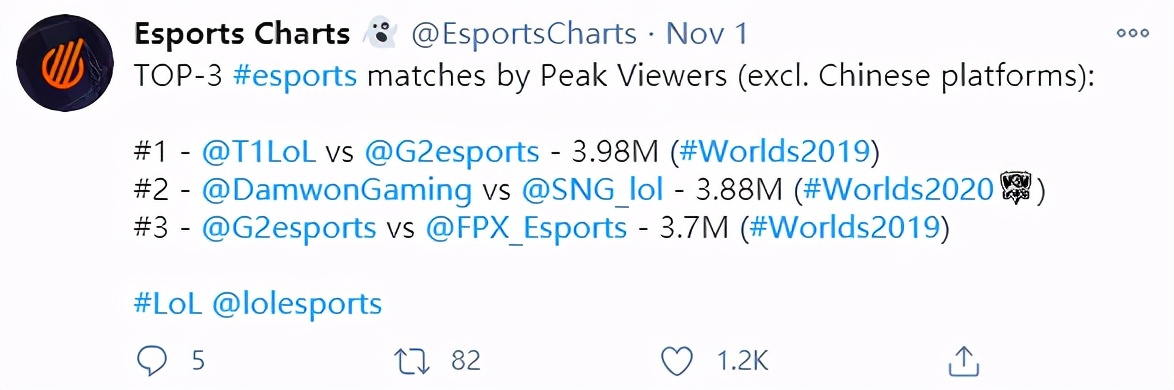
Task: Open the @lolesports mention
Action: click(x=297, y=303)
